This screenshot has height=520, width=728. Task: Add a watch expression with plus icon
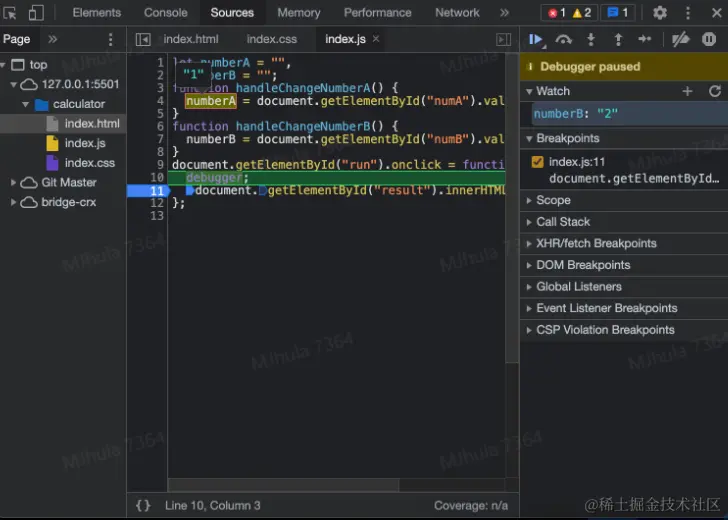tap(688, 91)
